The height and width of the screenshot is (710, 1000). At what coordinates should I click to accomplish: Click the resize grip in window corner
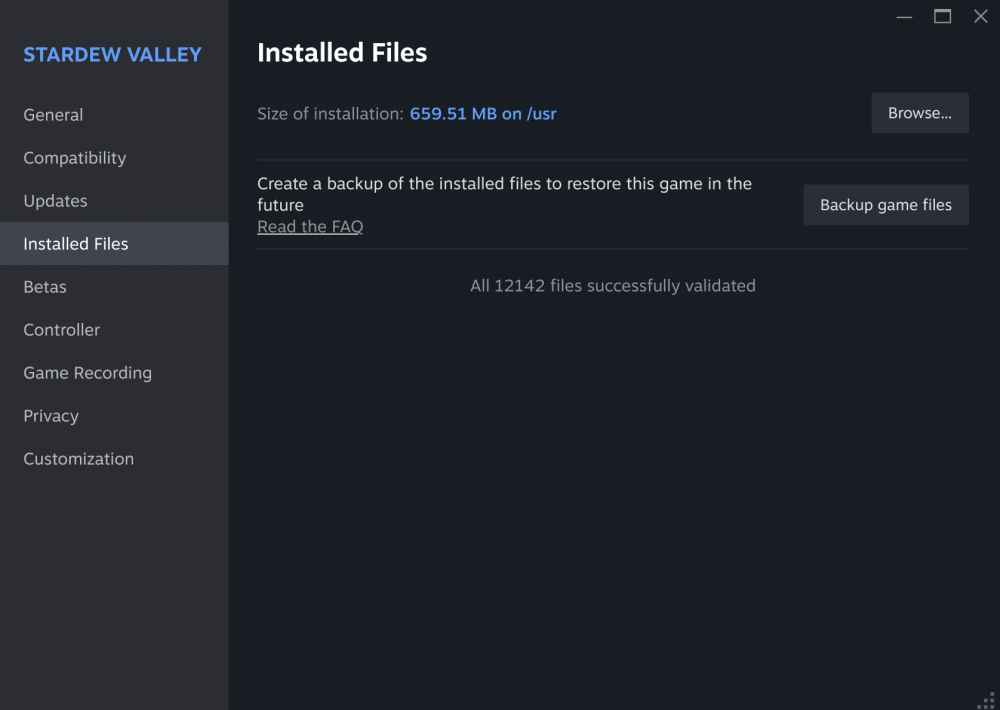coord(986,698)
